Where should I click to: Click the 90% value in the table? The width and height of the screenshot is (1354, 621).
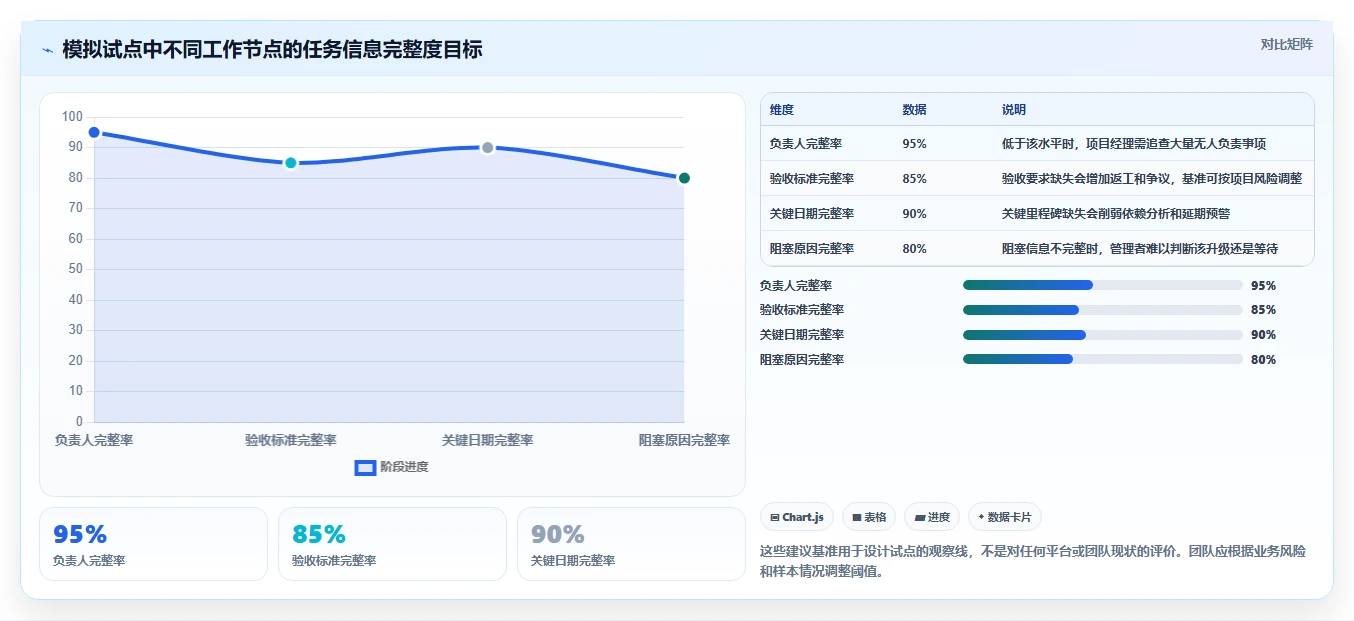(x=914, y=214)
